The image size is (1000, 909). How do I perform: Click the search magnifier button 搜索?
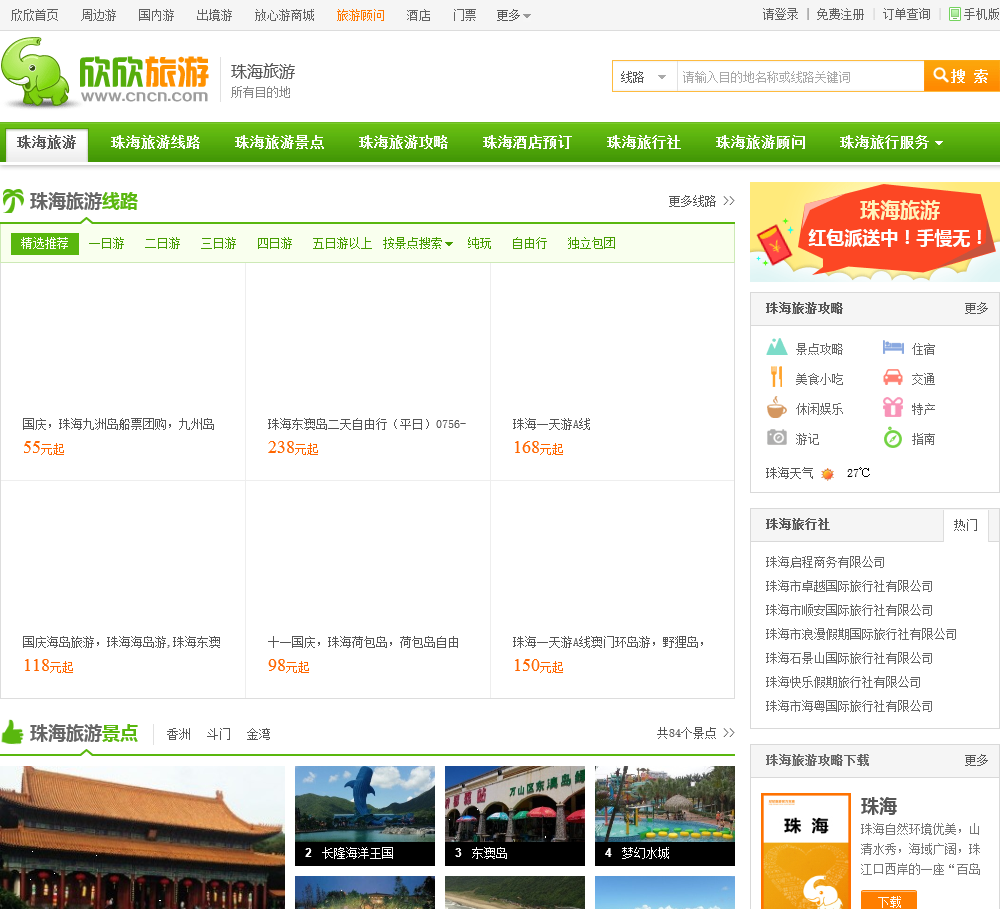pos(961,77)
